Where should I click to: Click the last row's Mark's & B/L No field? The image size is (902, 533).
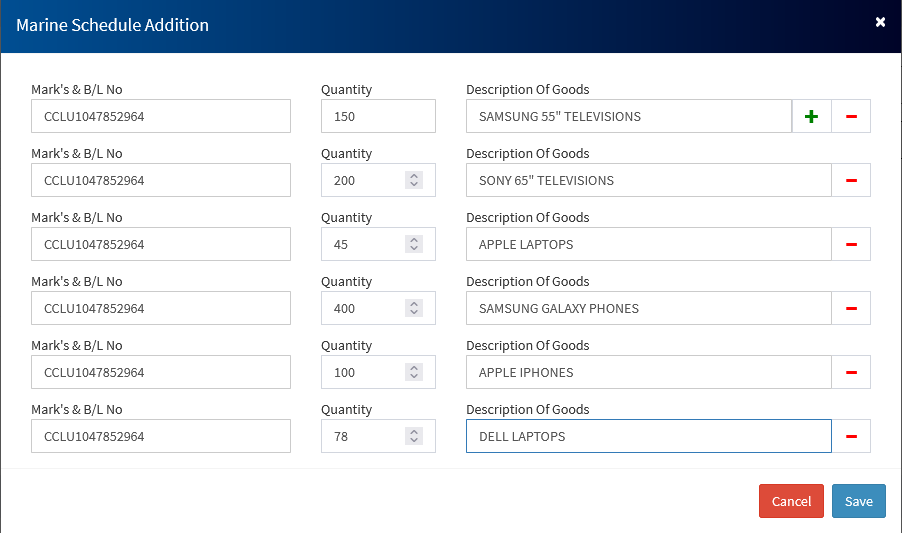pyautogui.click(x=161, y=437)
